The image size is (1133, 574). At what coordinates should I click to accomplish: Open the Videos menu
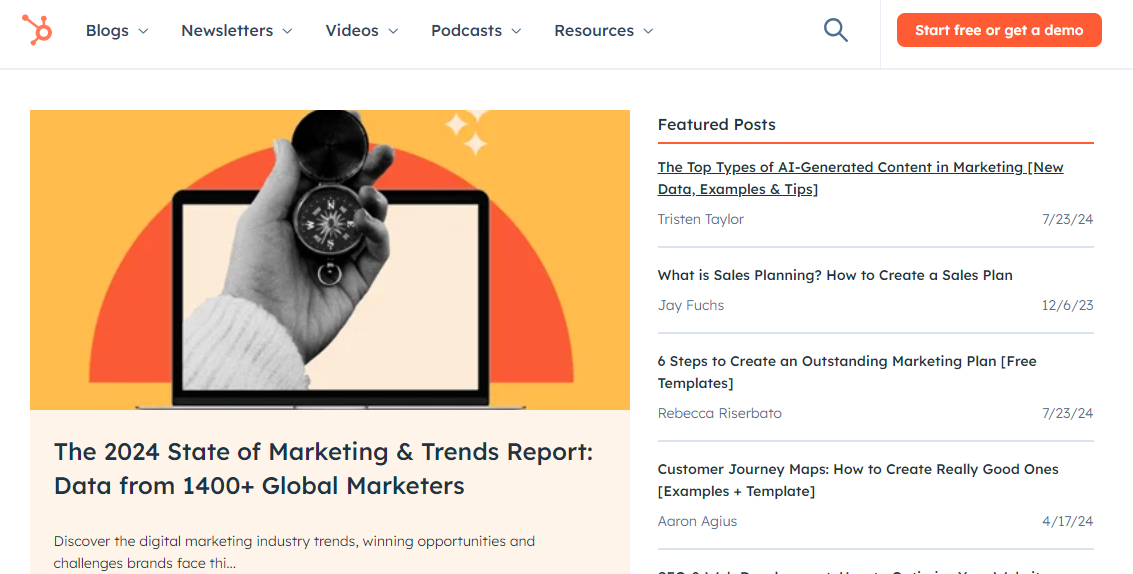352,30
